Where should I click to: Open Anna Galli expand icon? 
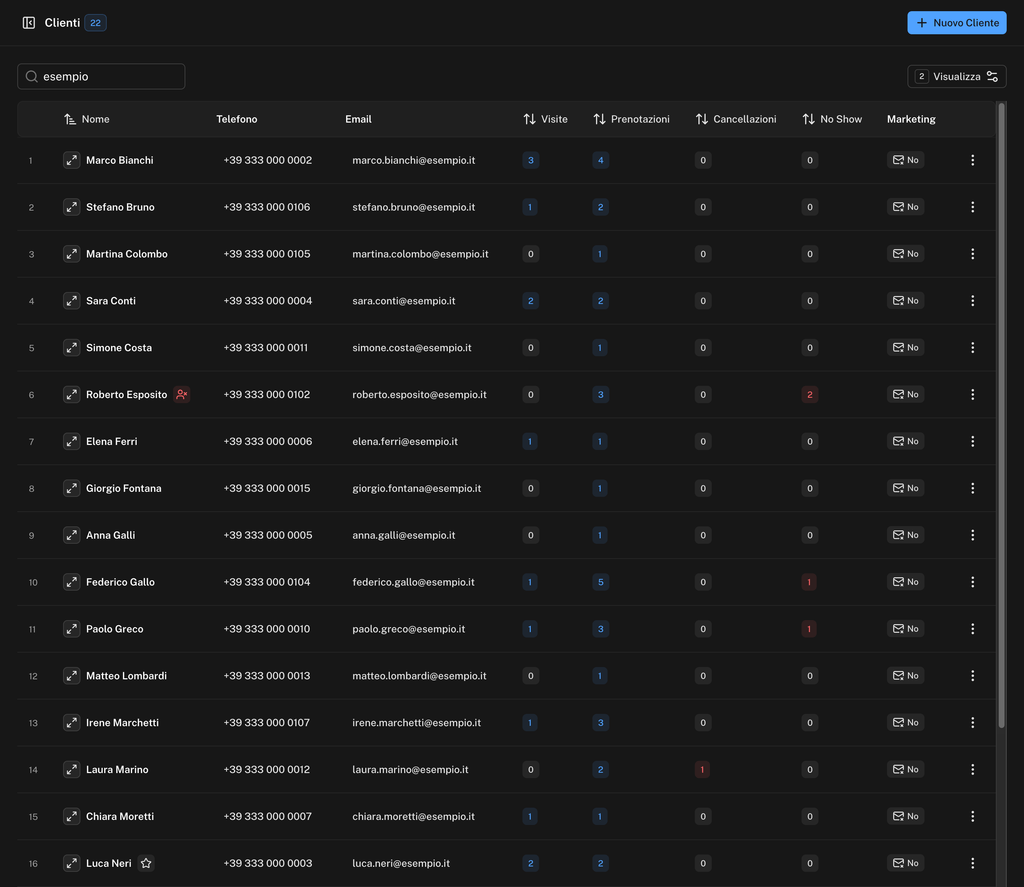[x=71, y=535]
